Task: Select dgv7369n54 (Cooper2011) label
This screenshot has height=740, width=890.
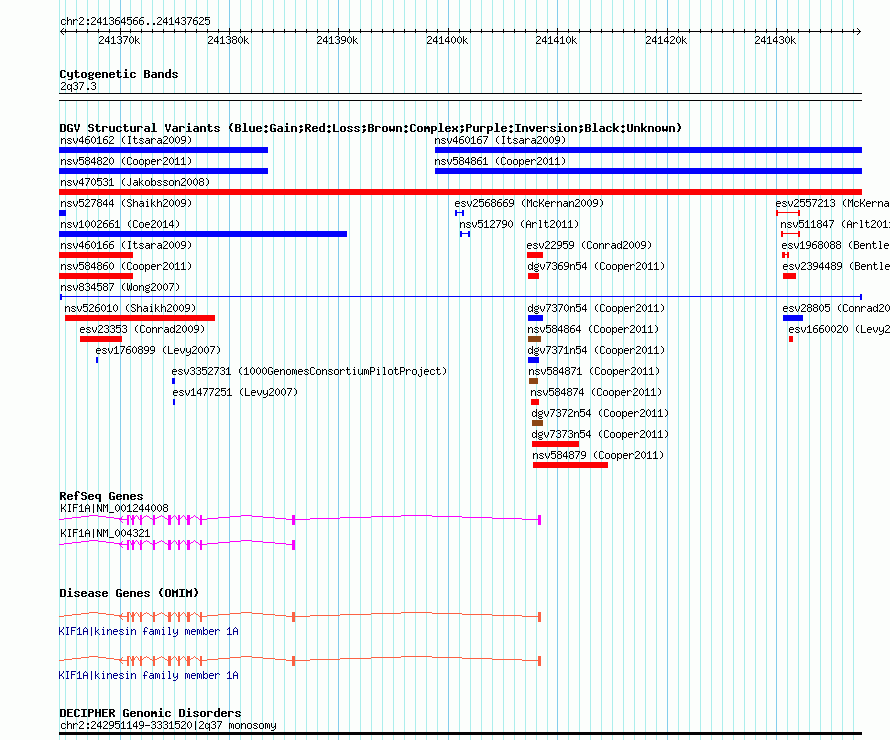Action: point(596,266)
